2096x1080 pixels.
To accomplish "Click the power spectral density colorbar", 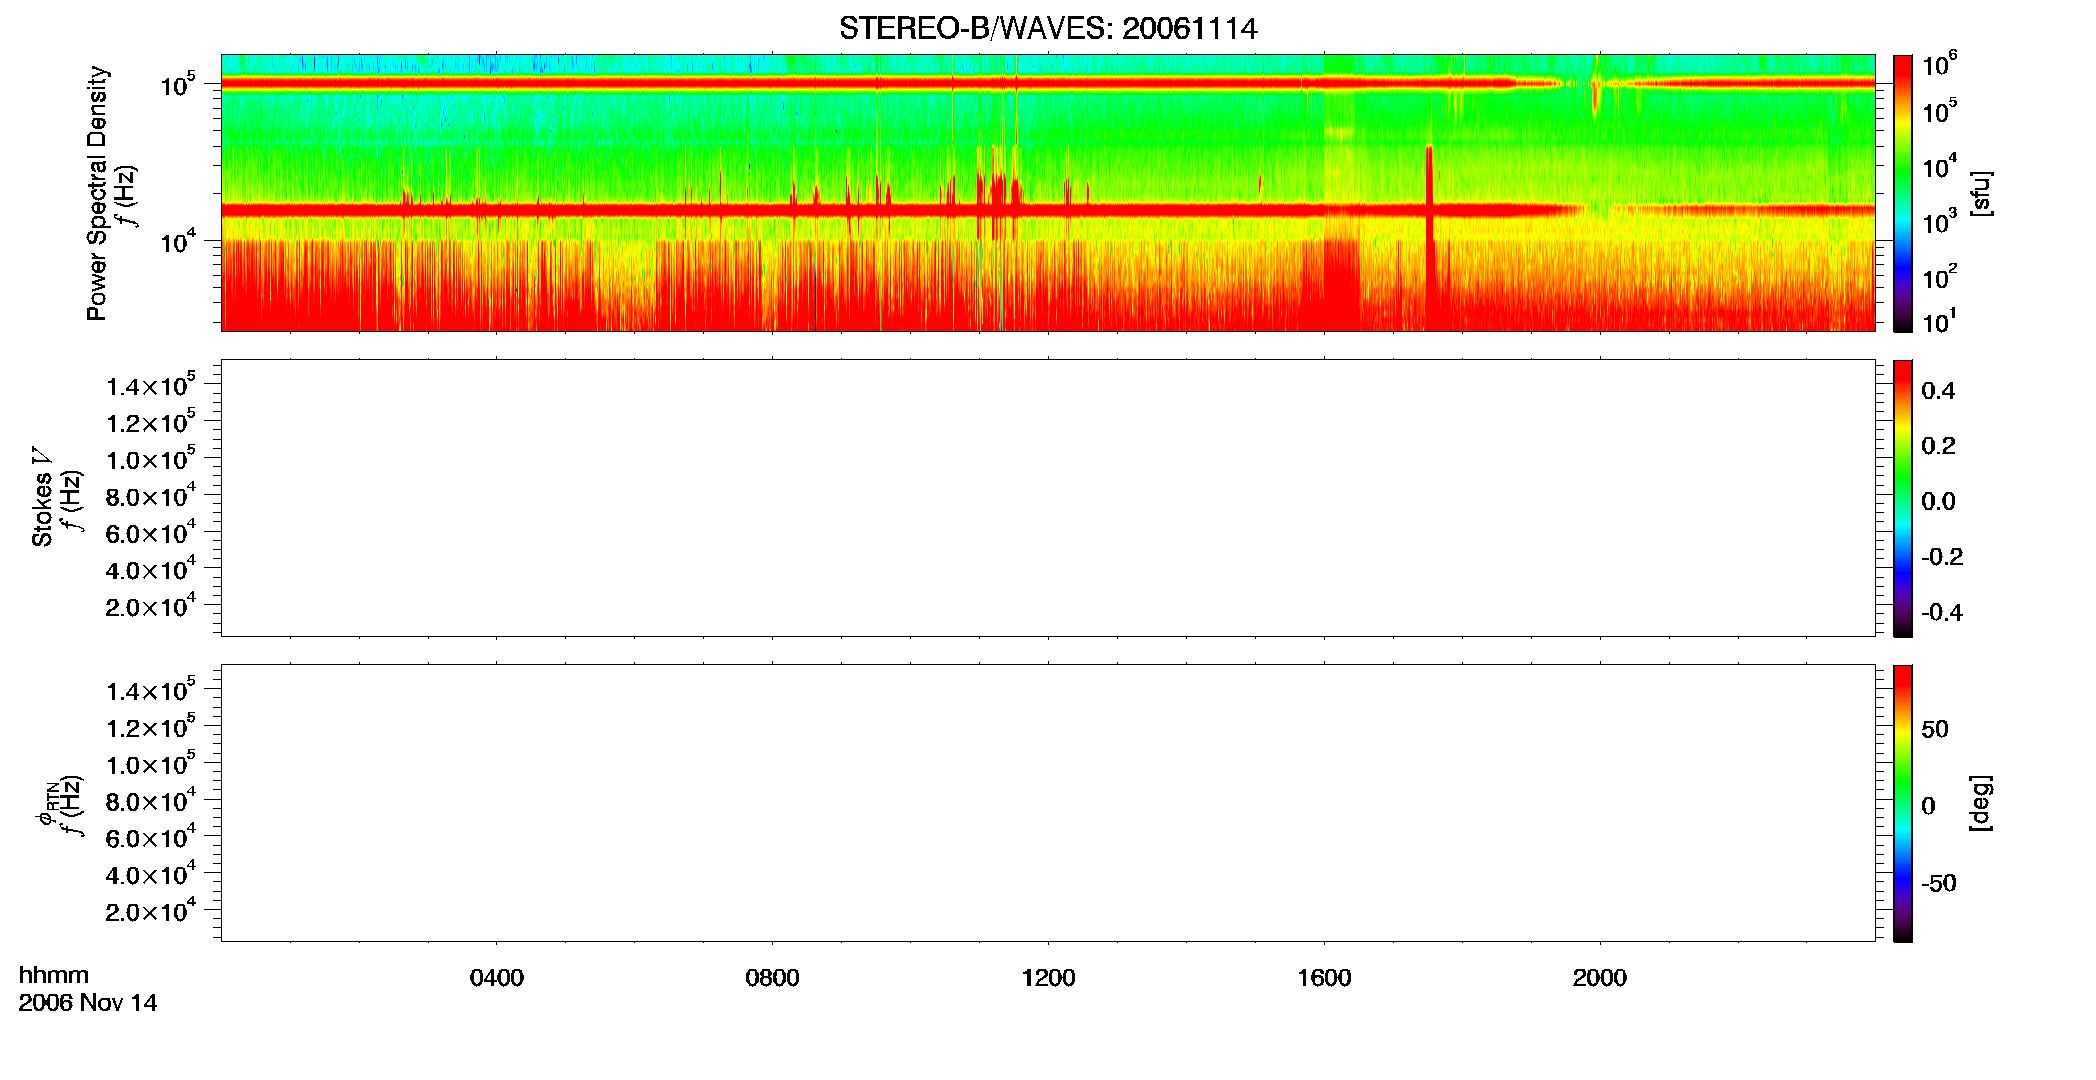I will 1903,193.
